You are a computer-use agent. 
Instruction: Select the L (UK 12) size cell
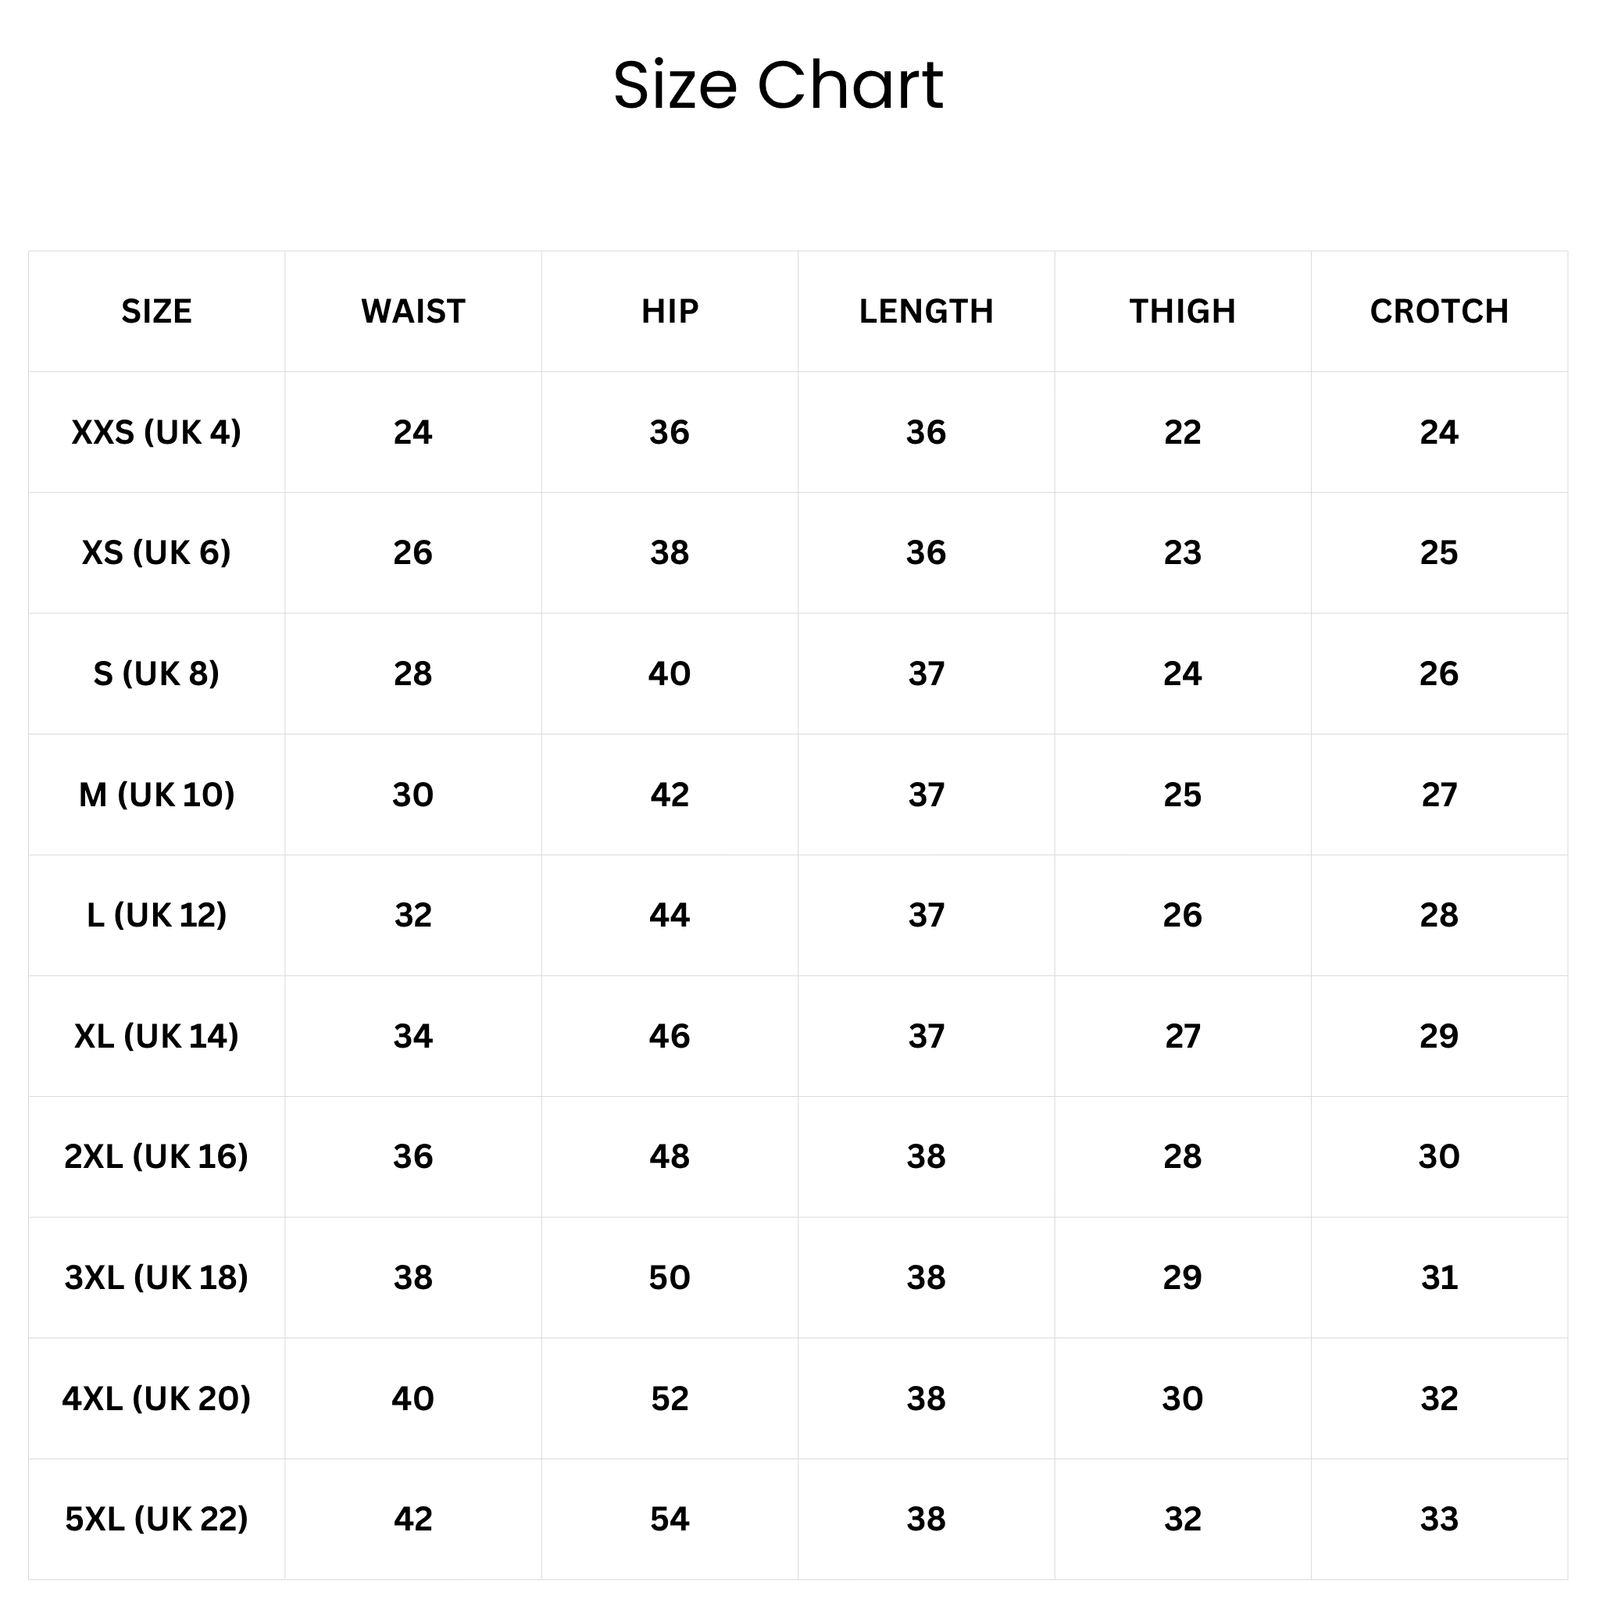[x=156, y=914]
